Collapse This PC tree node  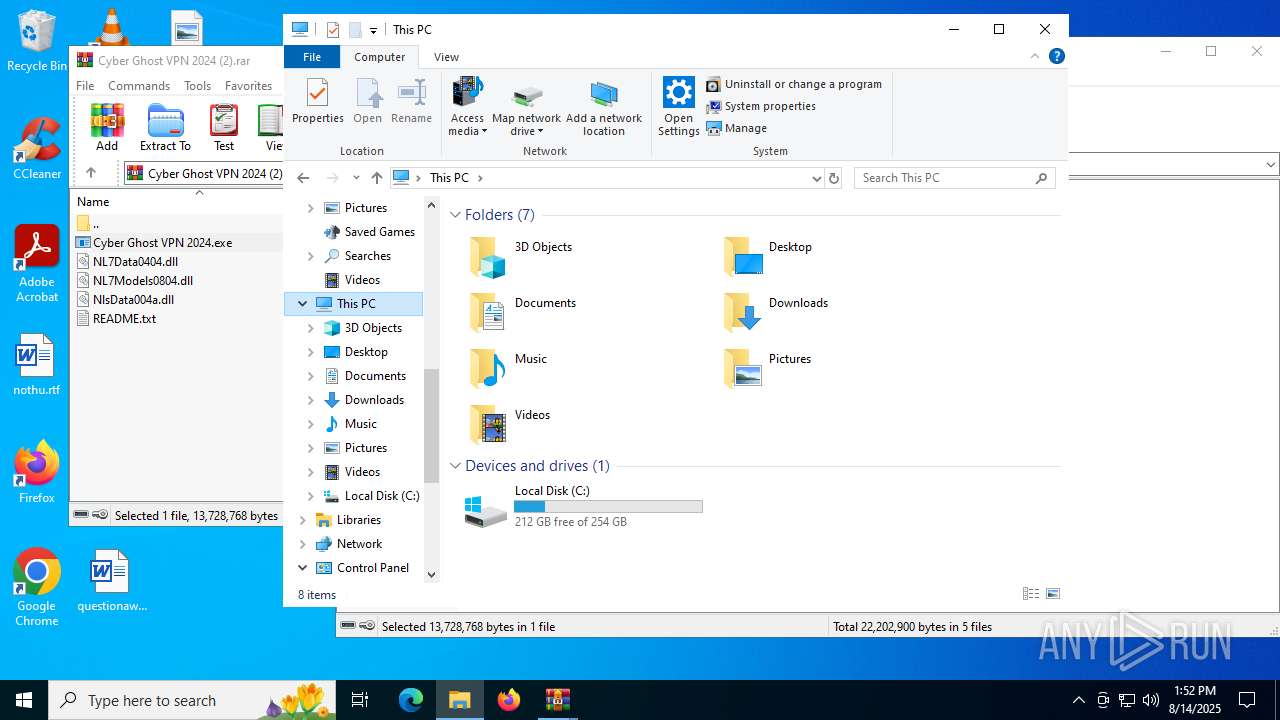[303, 304]
